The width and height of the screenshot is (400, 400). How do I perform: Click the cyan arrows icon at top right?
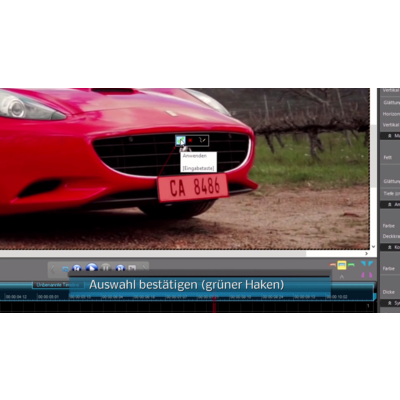click(x=367, y=265)
